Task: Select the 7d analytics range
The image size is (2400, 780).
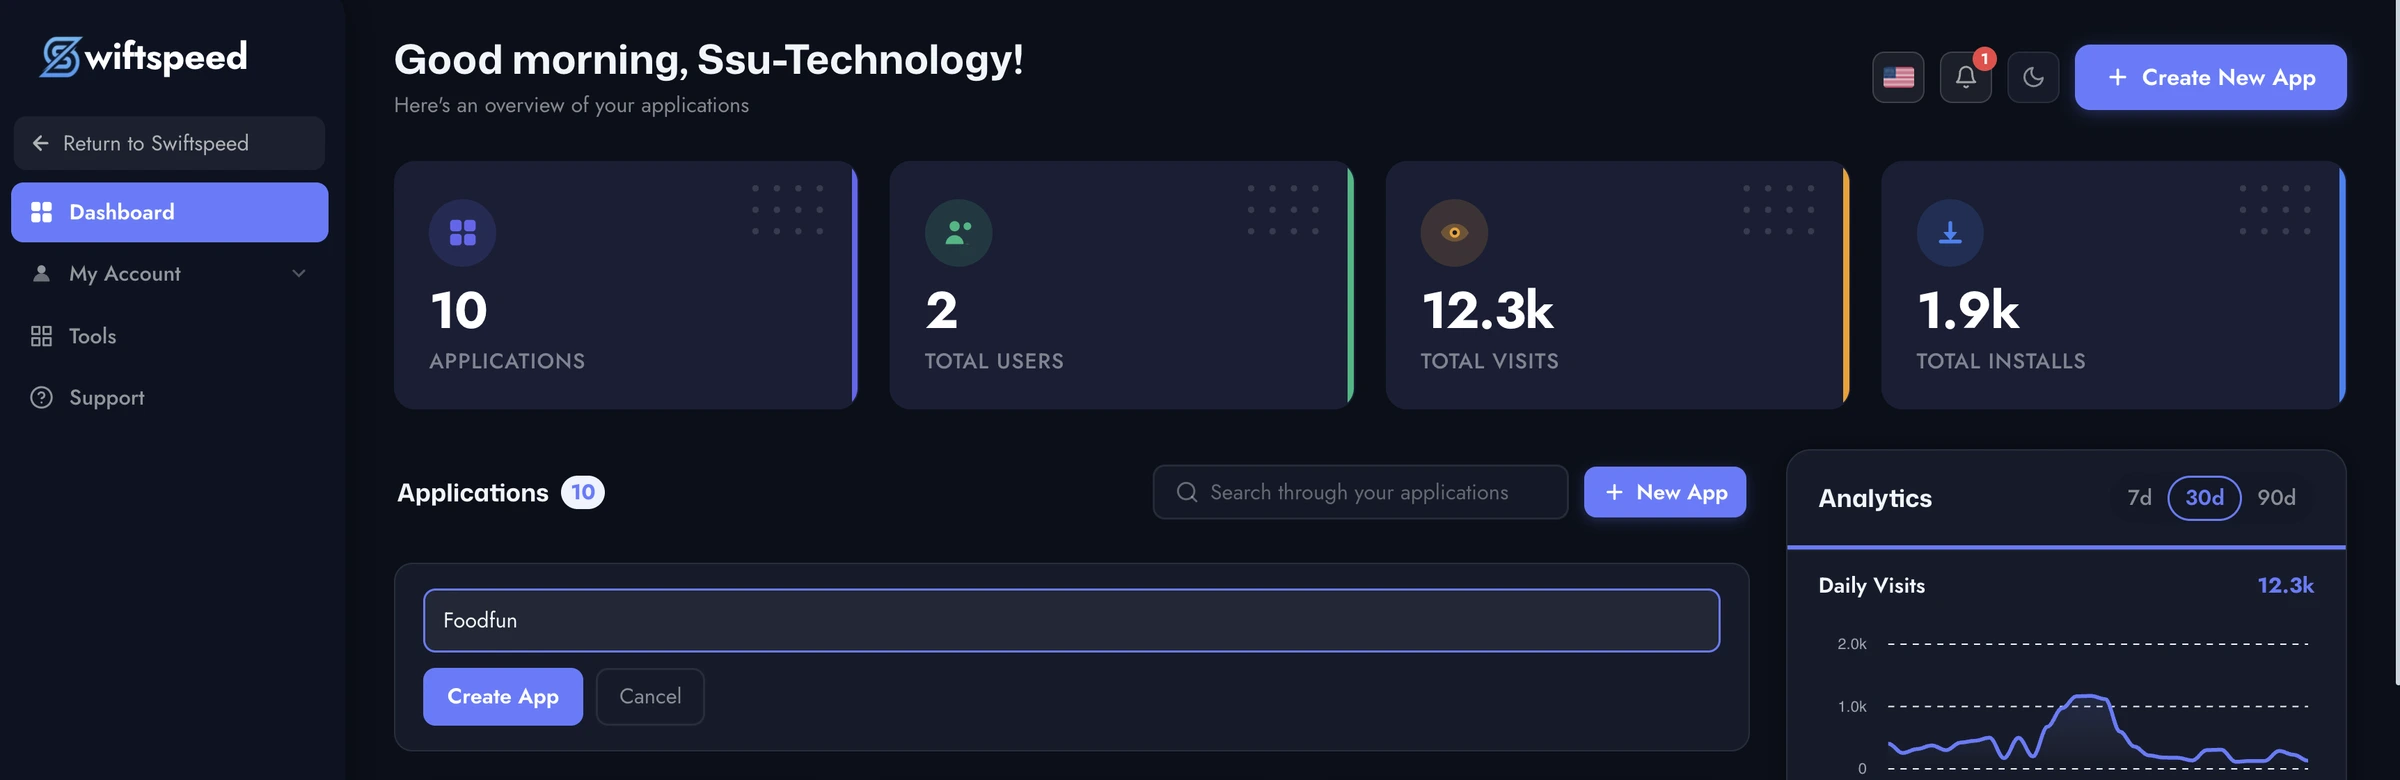Action: coord(2139,498)
